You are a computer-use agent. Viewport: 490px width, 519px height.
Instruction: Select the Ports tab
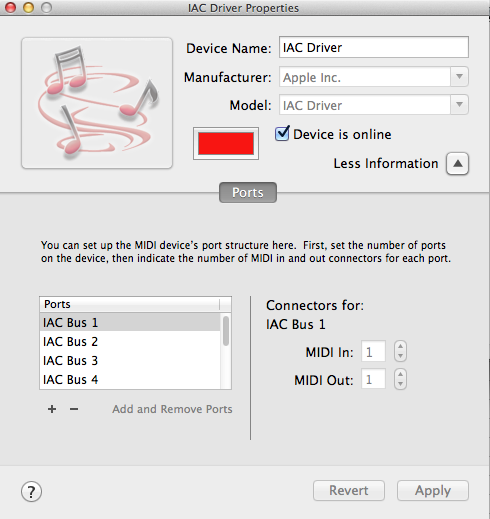[x=248, y=192]
